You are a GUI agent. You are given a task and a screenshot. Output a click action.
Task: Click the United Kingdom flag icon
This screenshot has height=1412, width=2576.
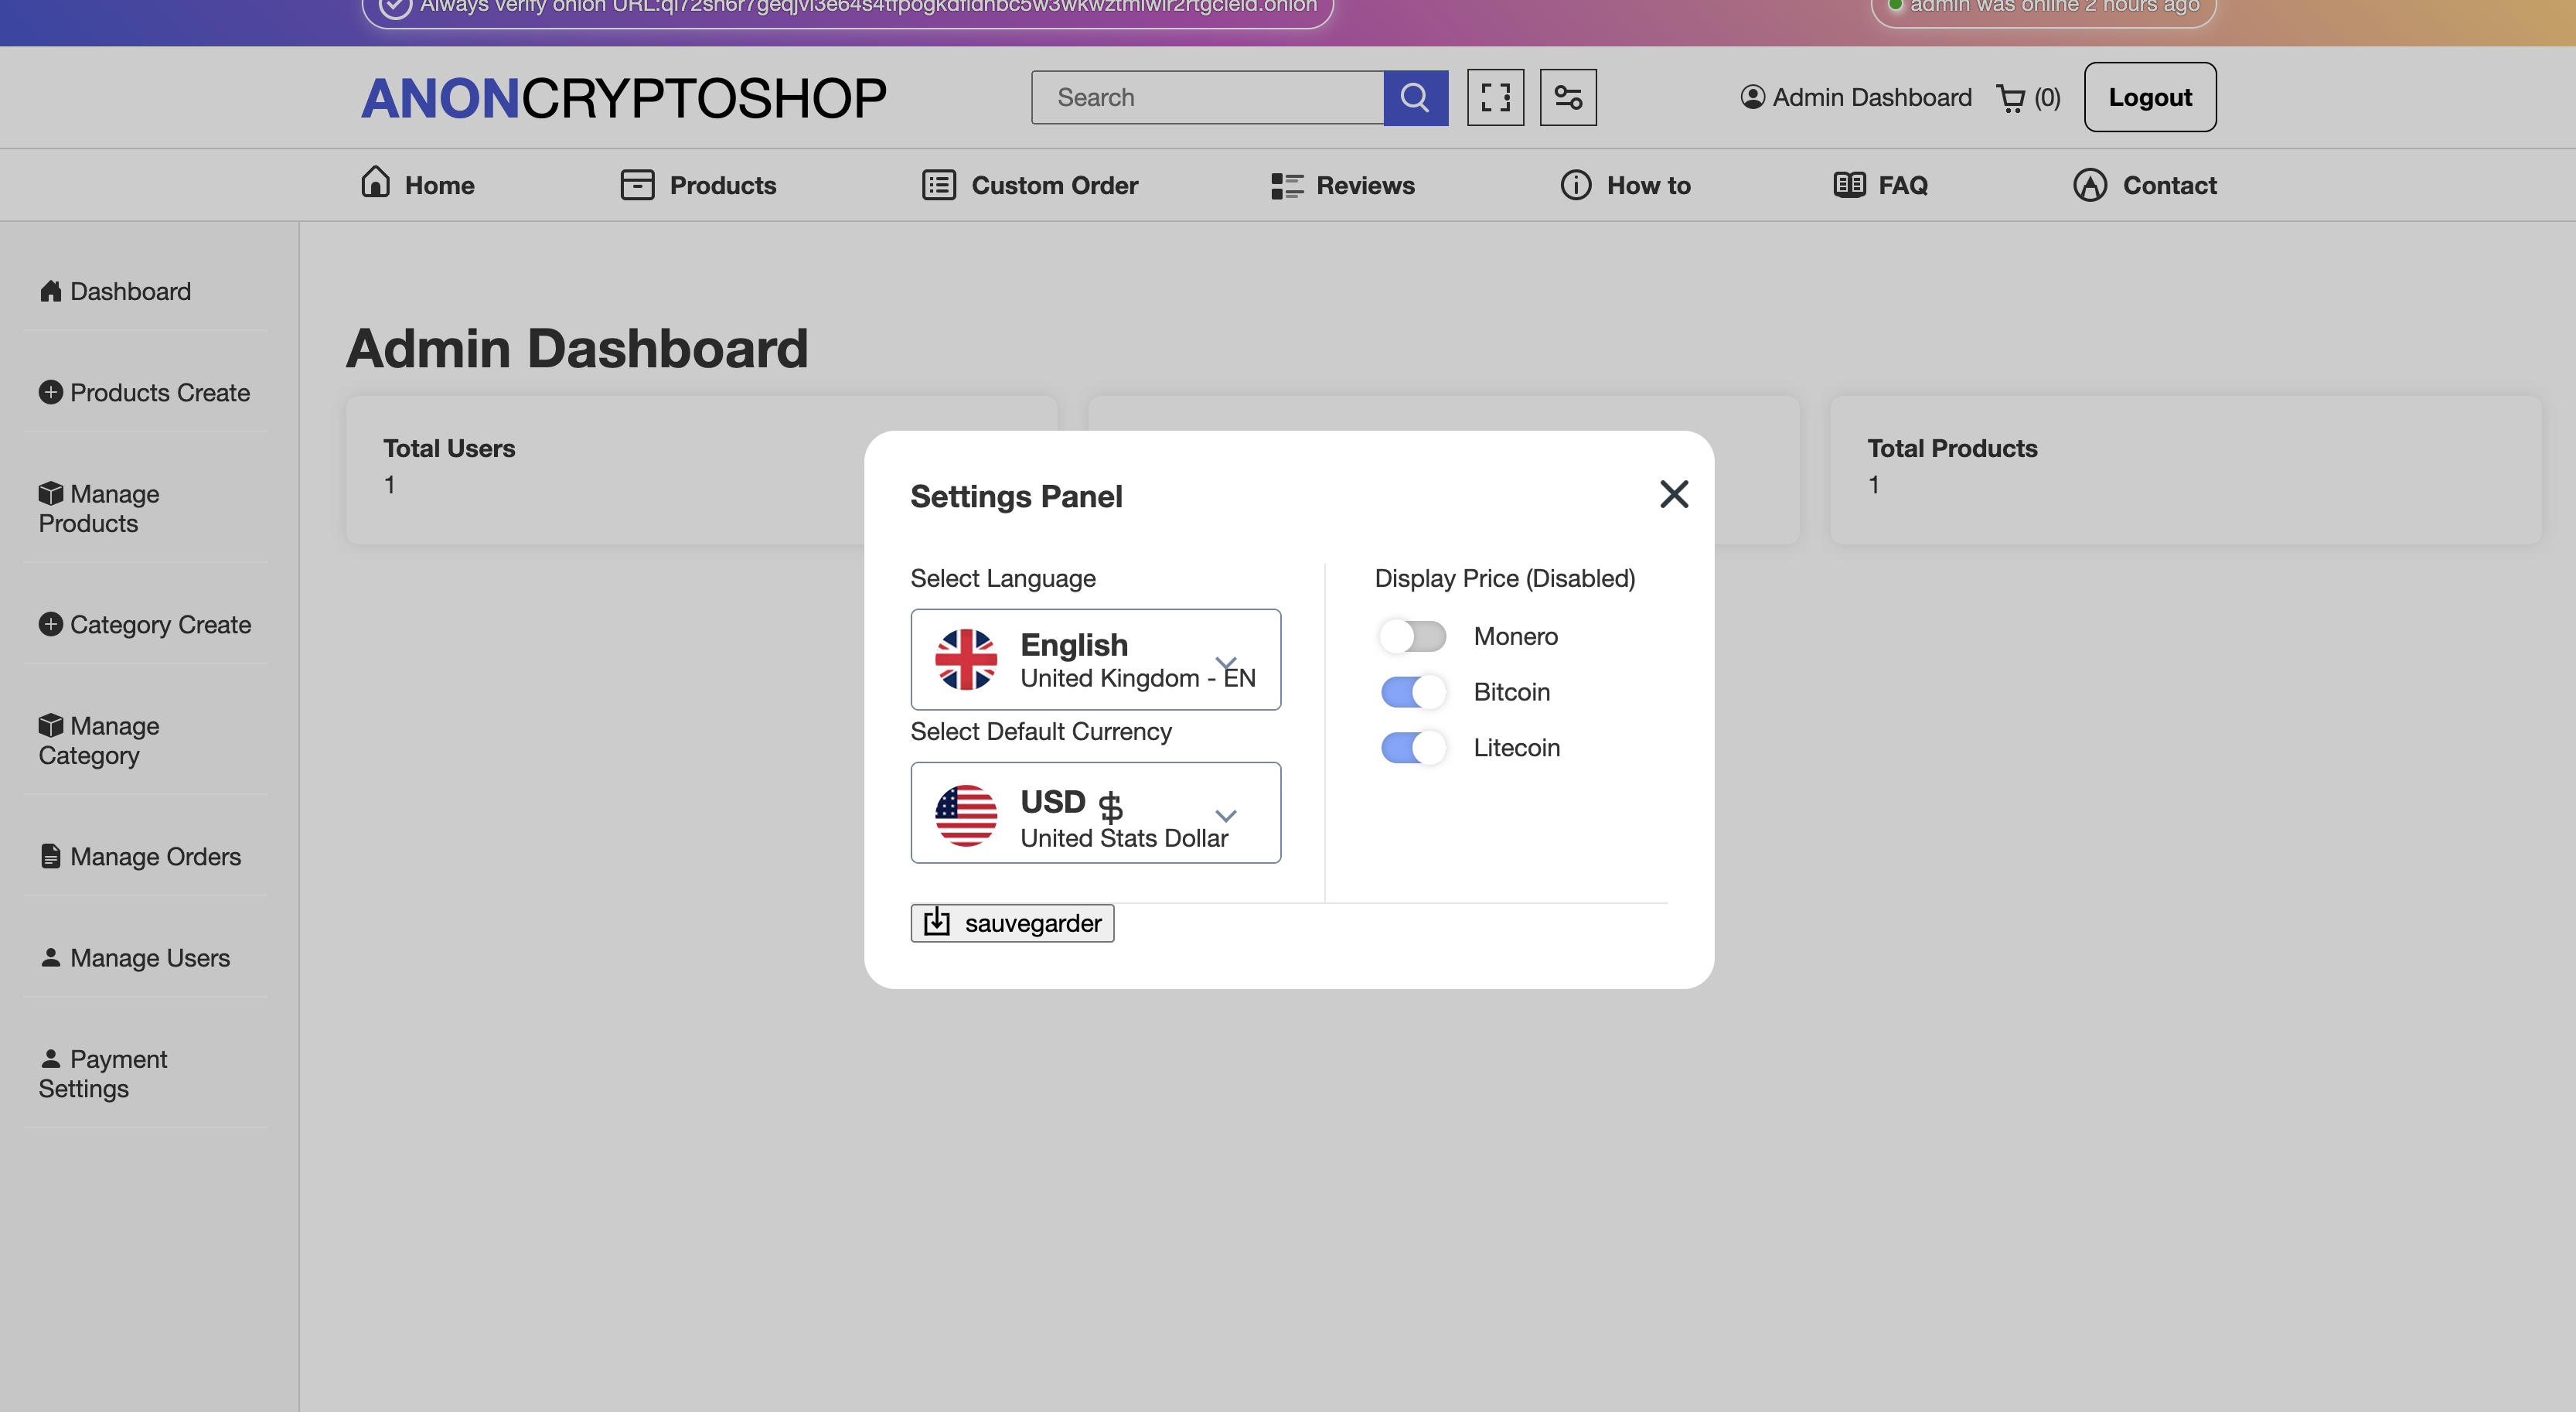966,659
